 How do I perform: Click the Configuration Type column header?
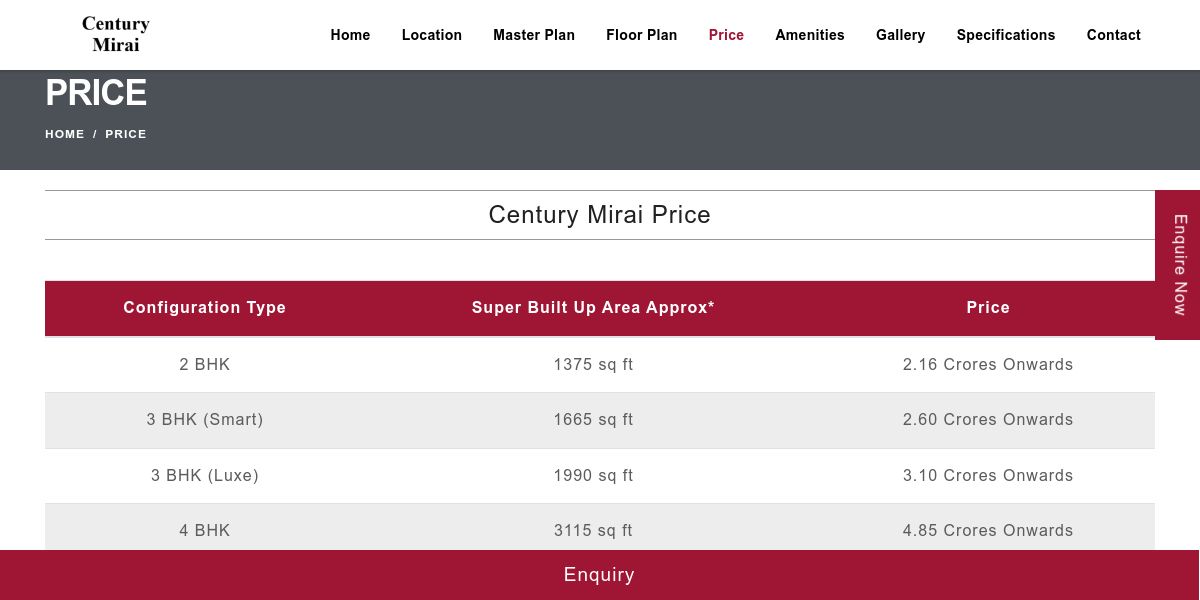(x=205, y=308)
